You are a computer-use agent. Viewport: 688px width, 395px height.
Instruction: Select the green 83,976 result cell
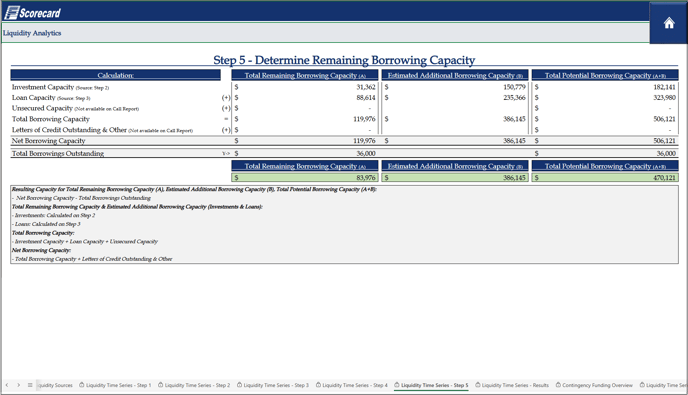tap(305, 178)
